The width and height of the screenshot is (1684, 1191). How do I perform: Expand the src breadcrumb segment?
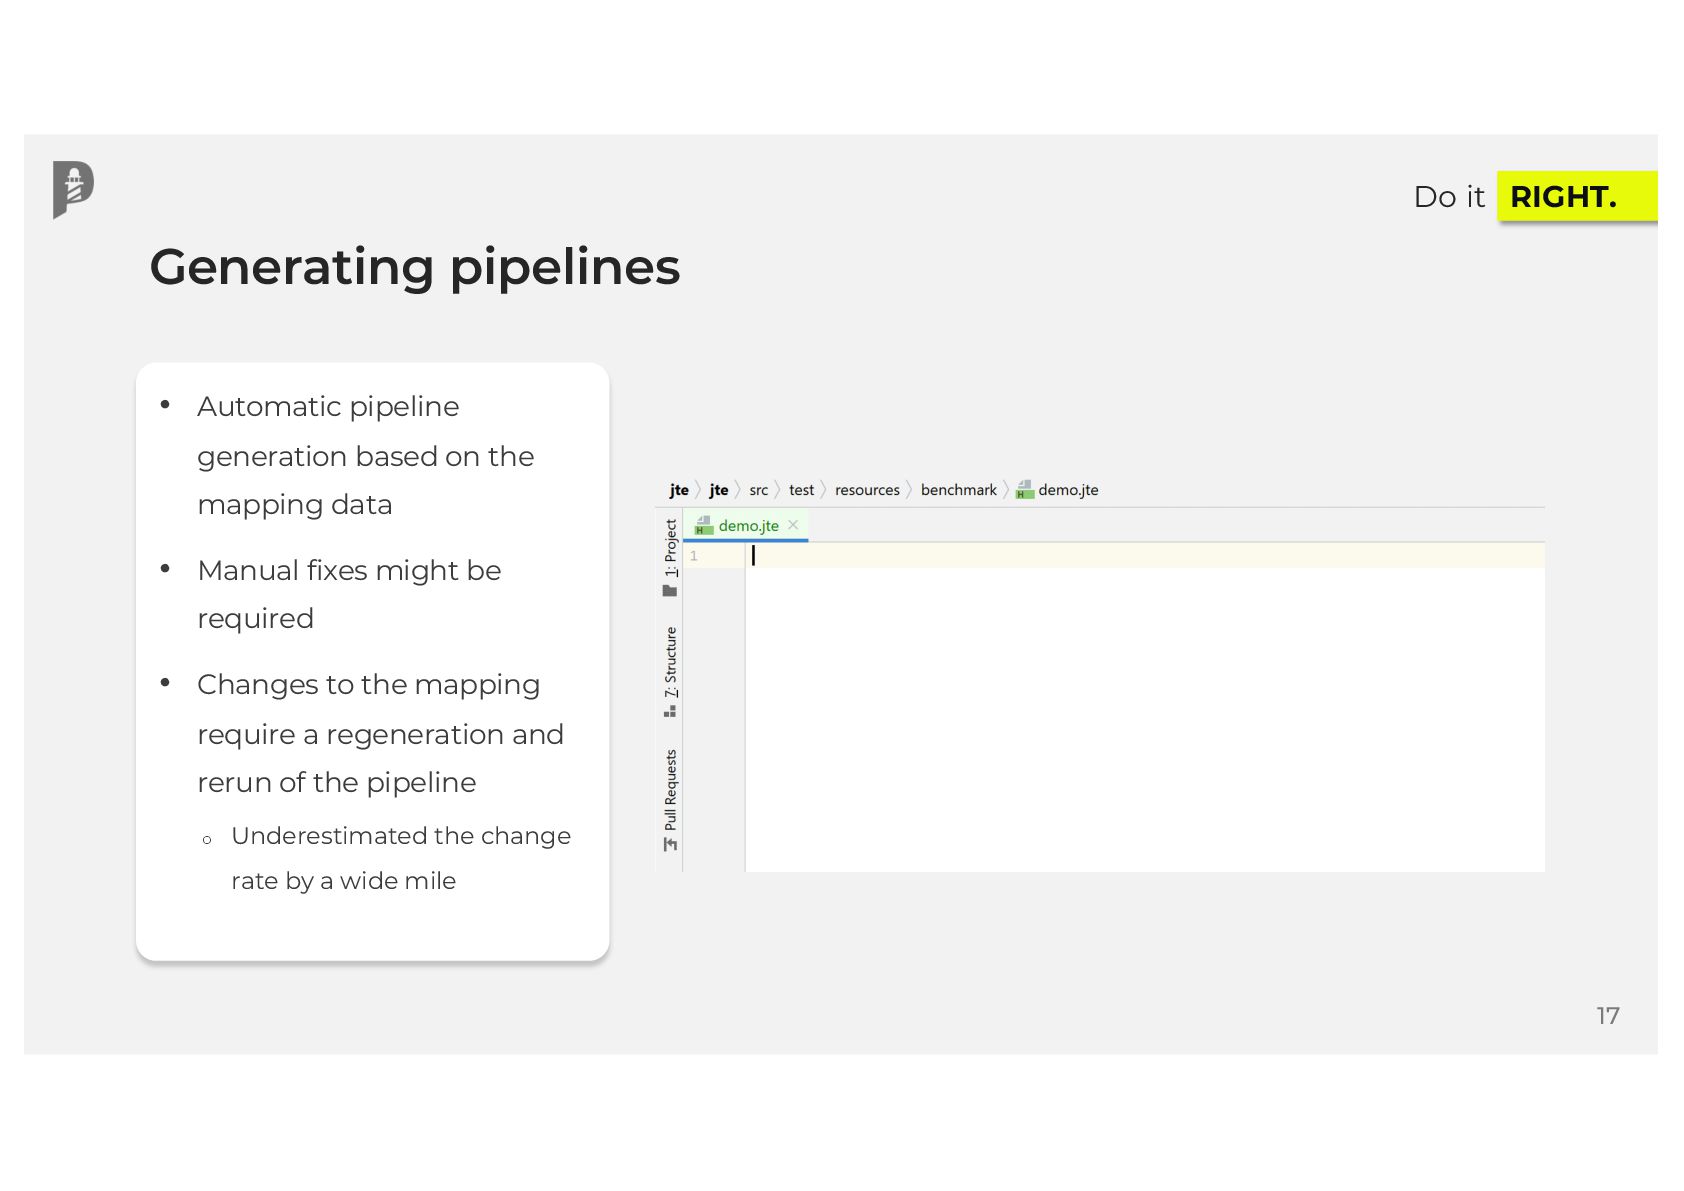(x=758, y=490)
